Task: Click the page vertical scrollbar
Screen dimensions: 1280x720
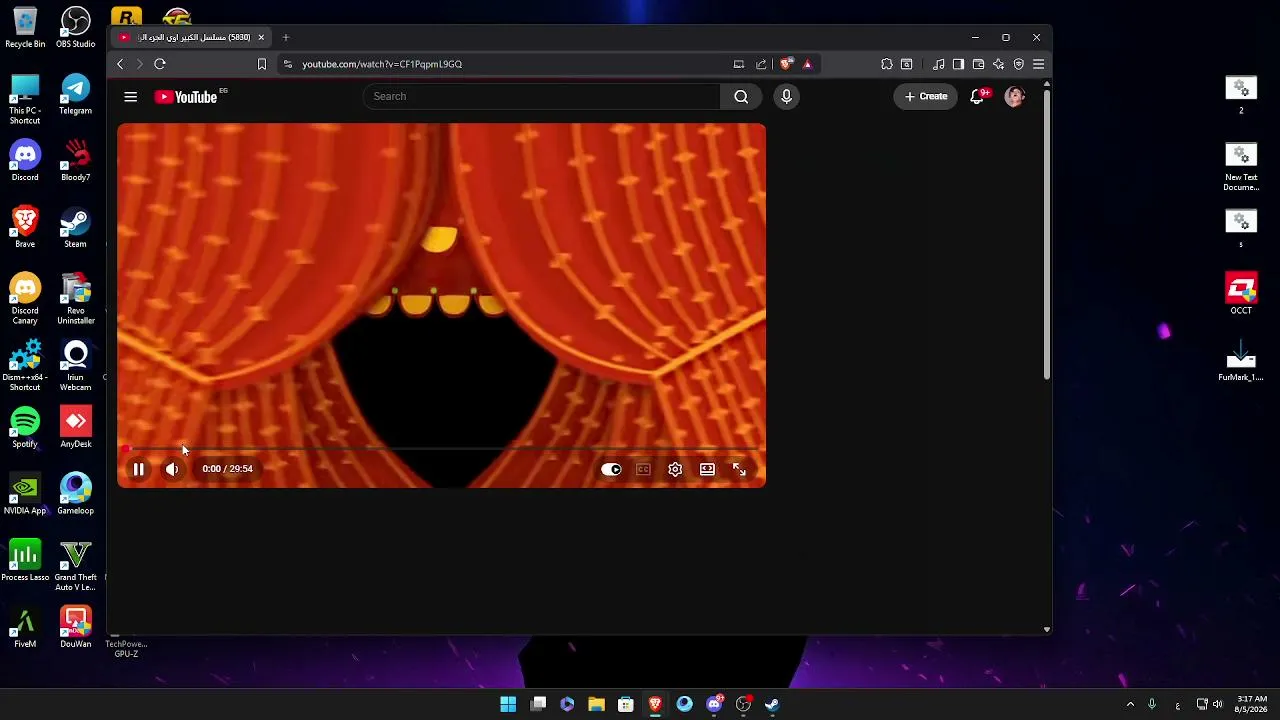Action: click(1047, 236)
